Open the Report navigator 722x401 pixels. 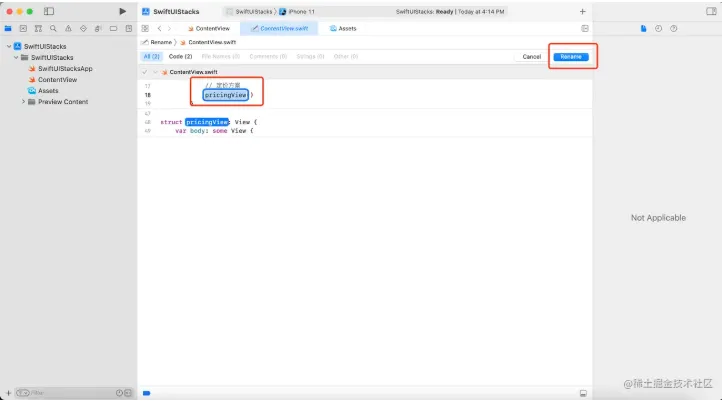pyautogui.click(x=128, y=29)
